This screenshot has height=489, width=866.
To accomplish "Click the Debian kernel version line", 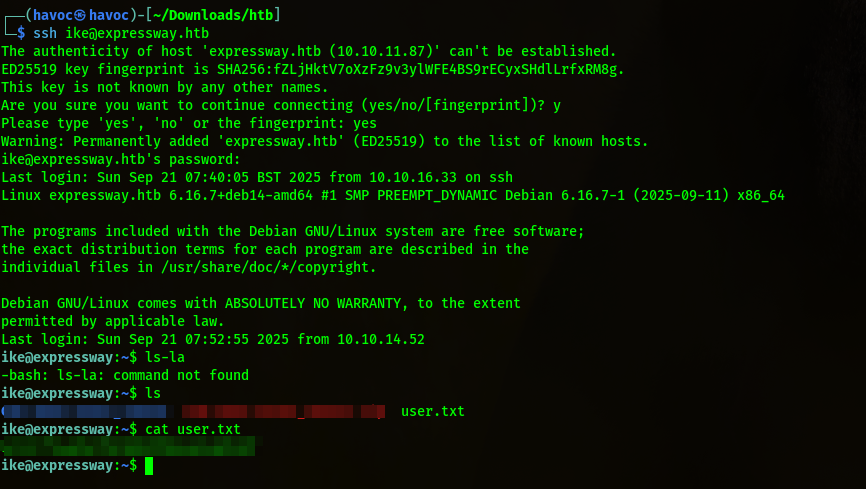I will click(x=392, y=195).
